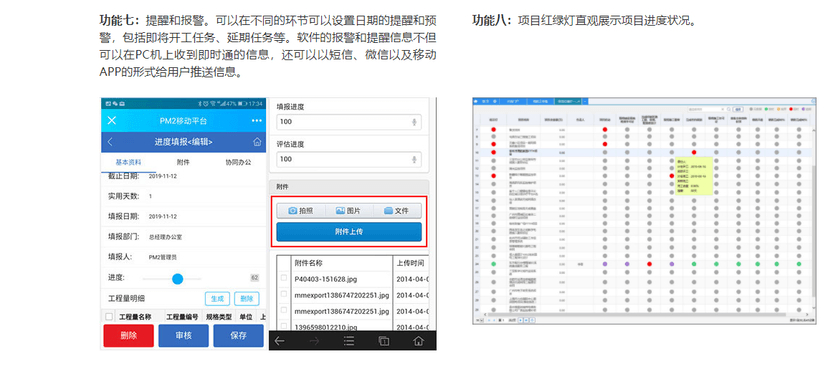The width and height of the screenshot is (828, 379).
Task: Click the 进度 value badge 62
Action: click(255, 278)
